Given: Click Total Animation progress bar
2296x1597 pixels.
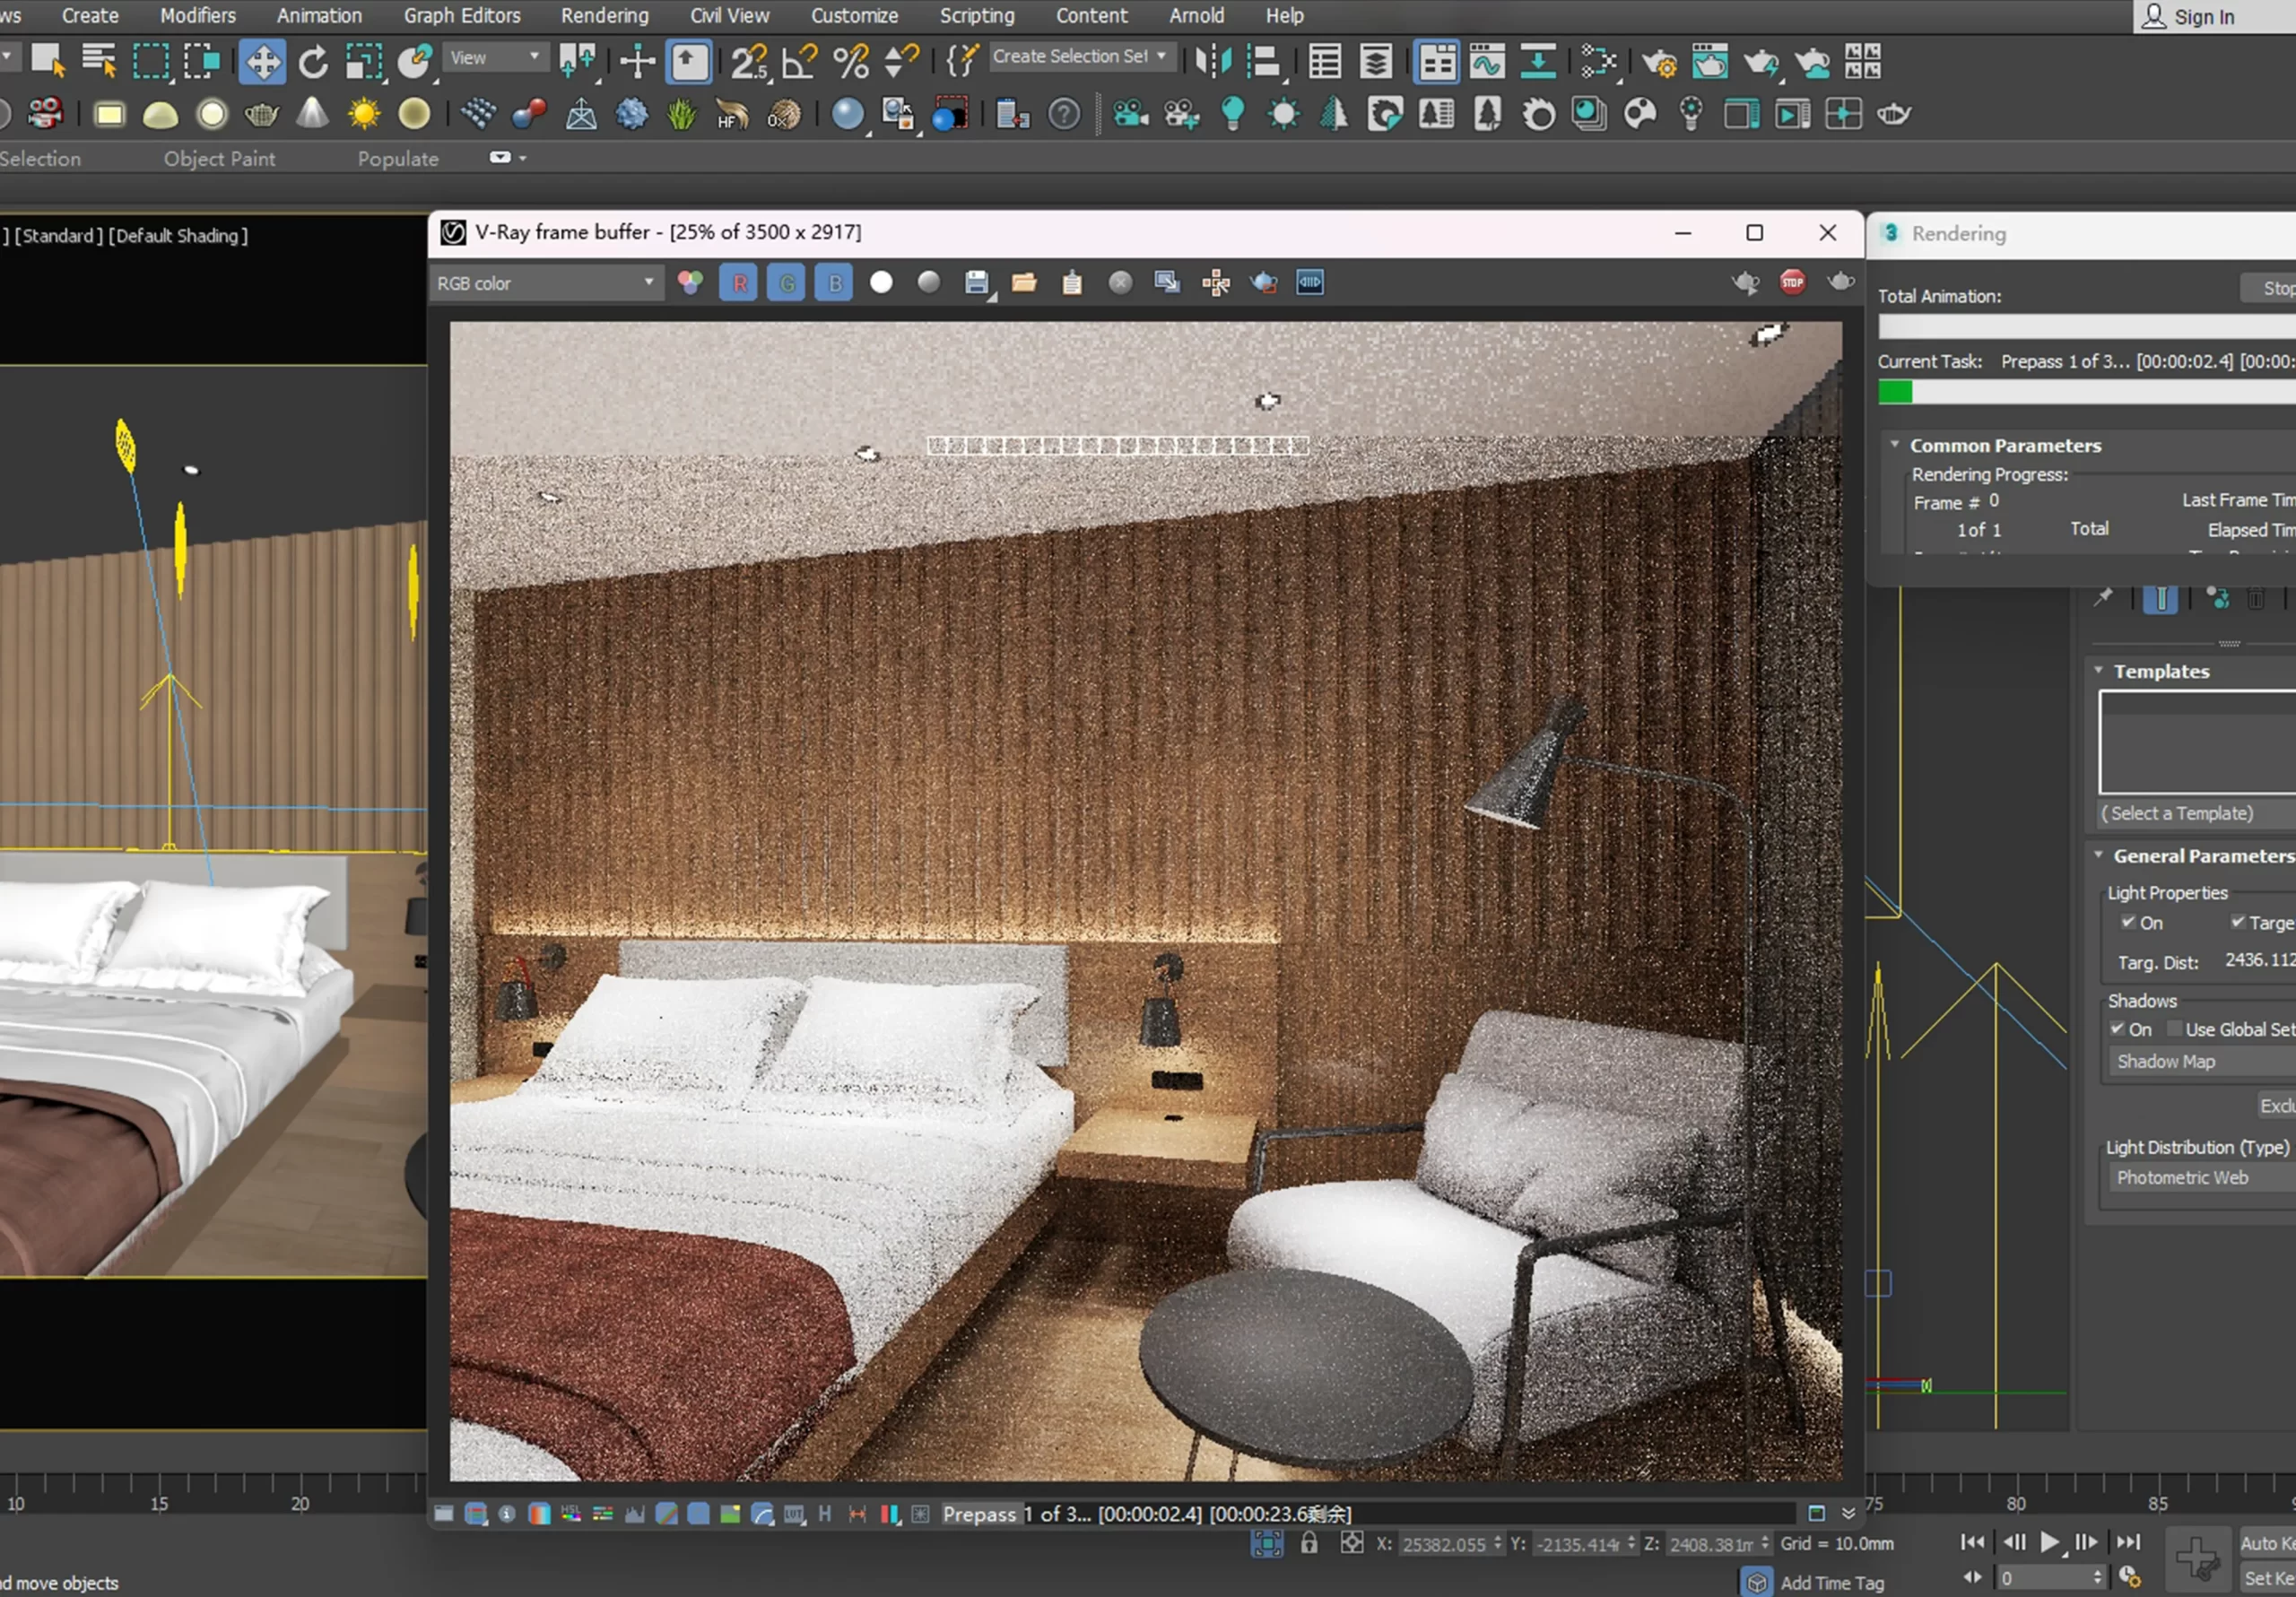Looking at the screenshot, I should pyautogui.click(x=2086, y=327).
